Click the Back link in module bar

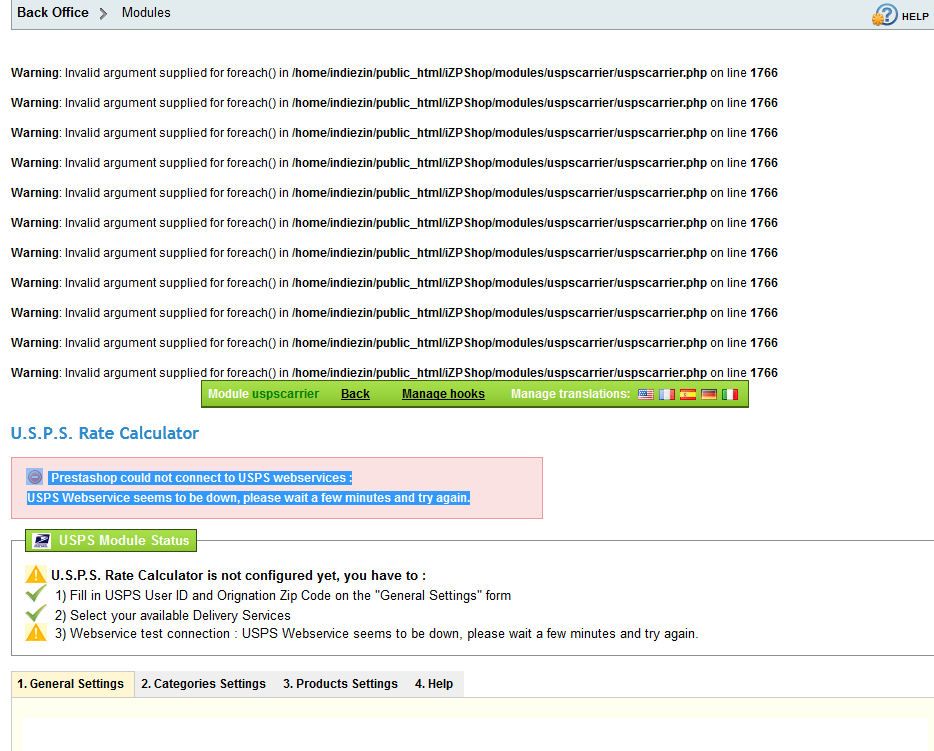pyautogui.click(x=355, y=394)
